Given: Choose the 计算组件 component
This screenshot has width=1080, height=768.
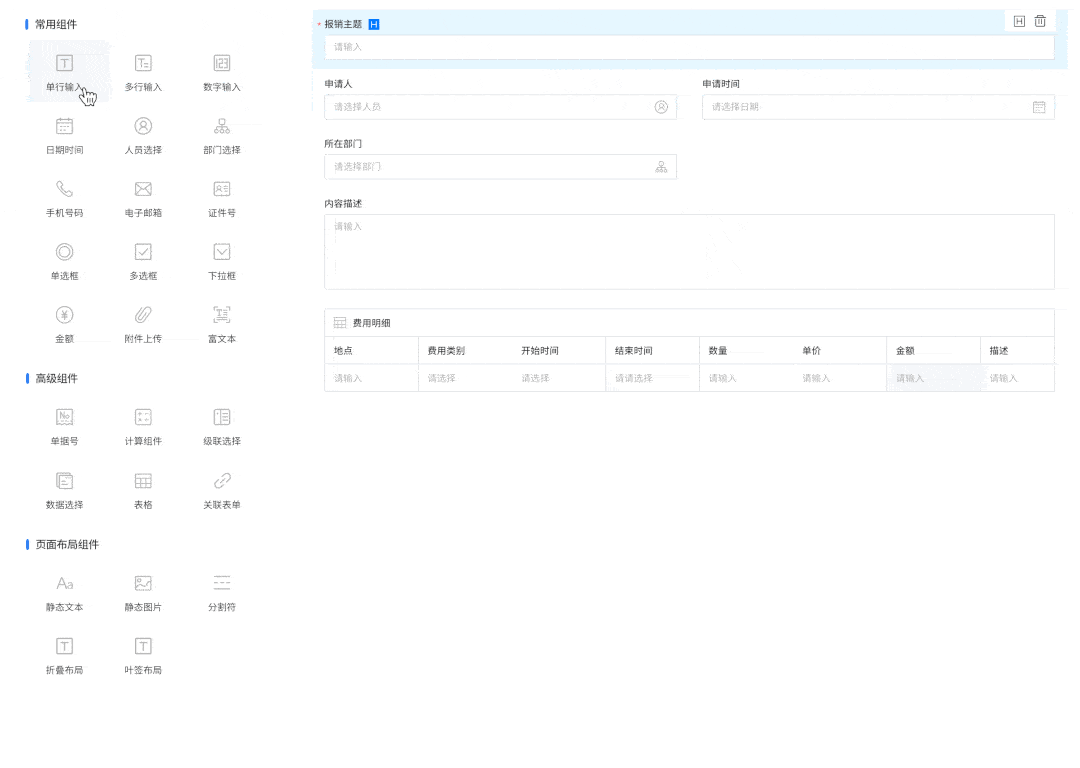Looking at the screenshot, I should click(143, 426).
